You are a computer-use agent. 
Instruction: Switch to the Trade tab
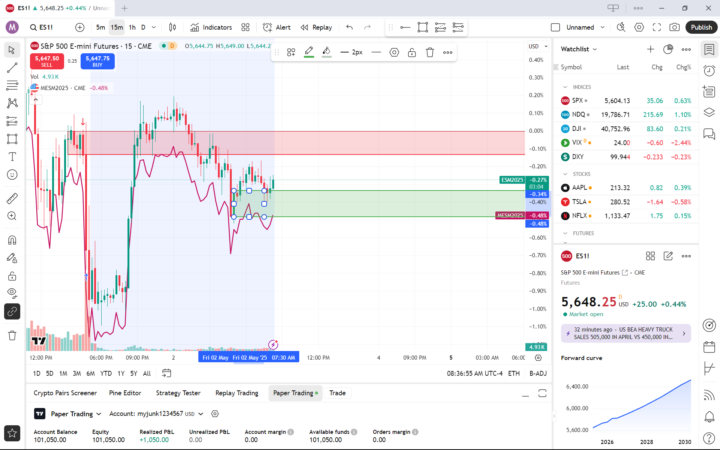[x=337, y=393]
